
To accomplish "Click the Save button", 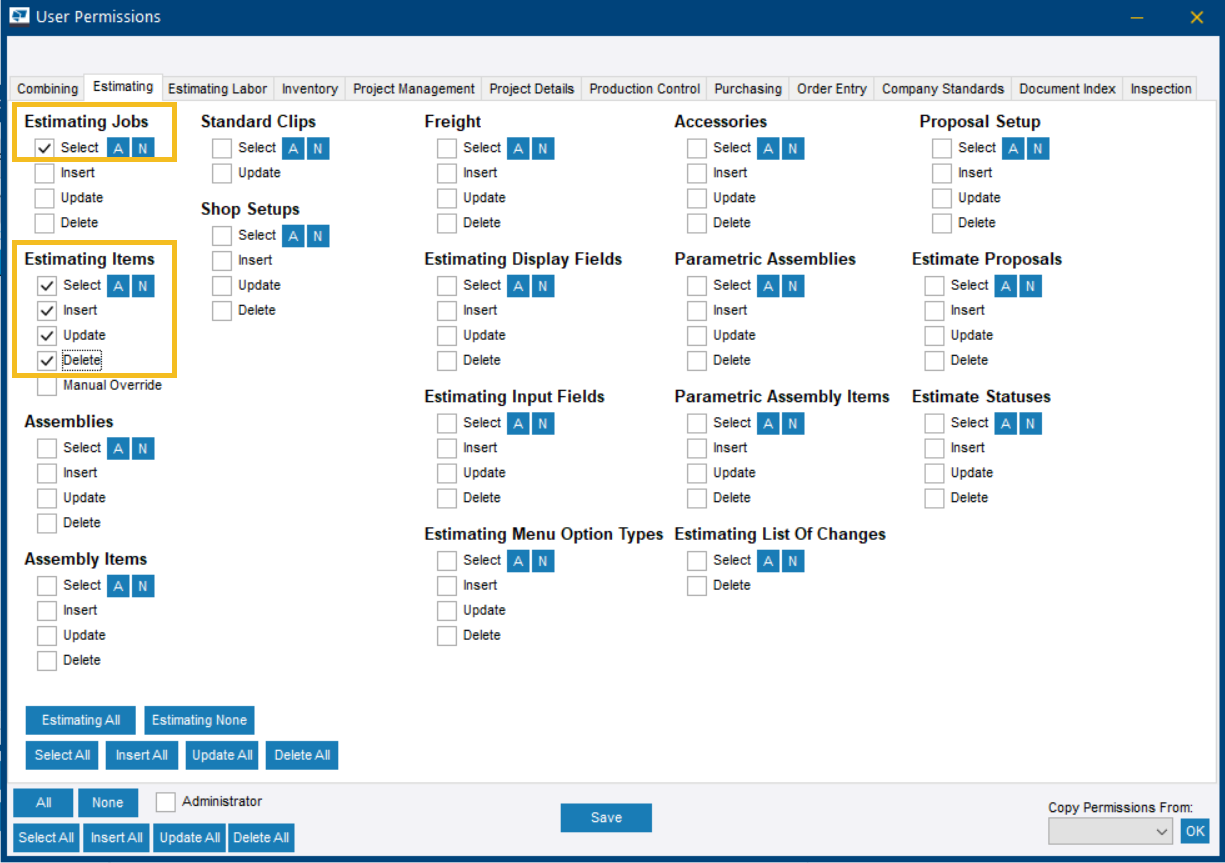I will click(x=606, y=818).
